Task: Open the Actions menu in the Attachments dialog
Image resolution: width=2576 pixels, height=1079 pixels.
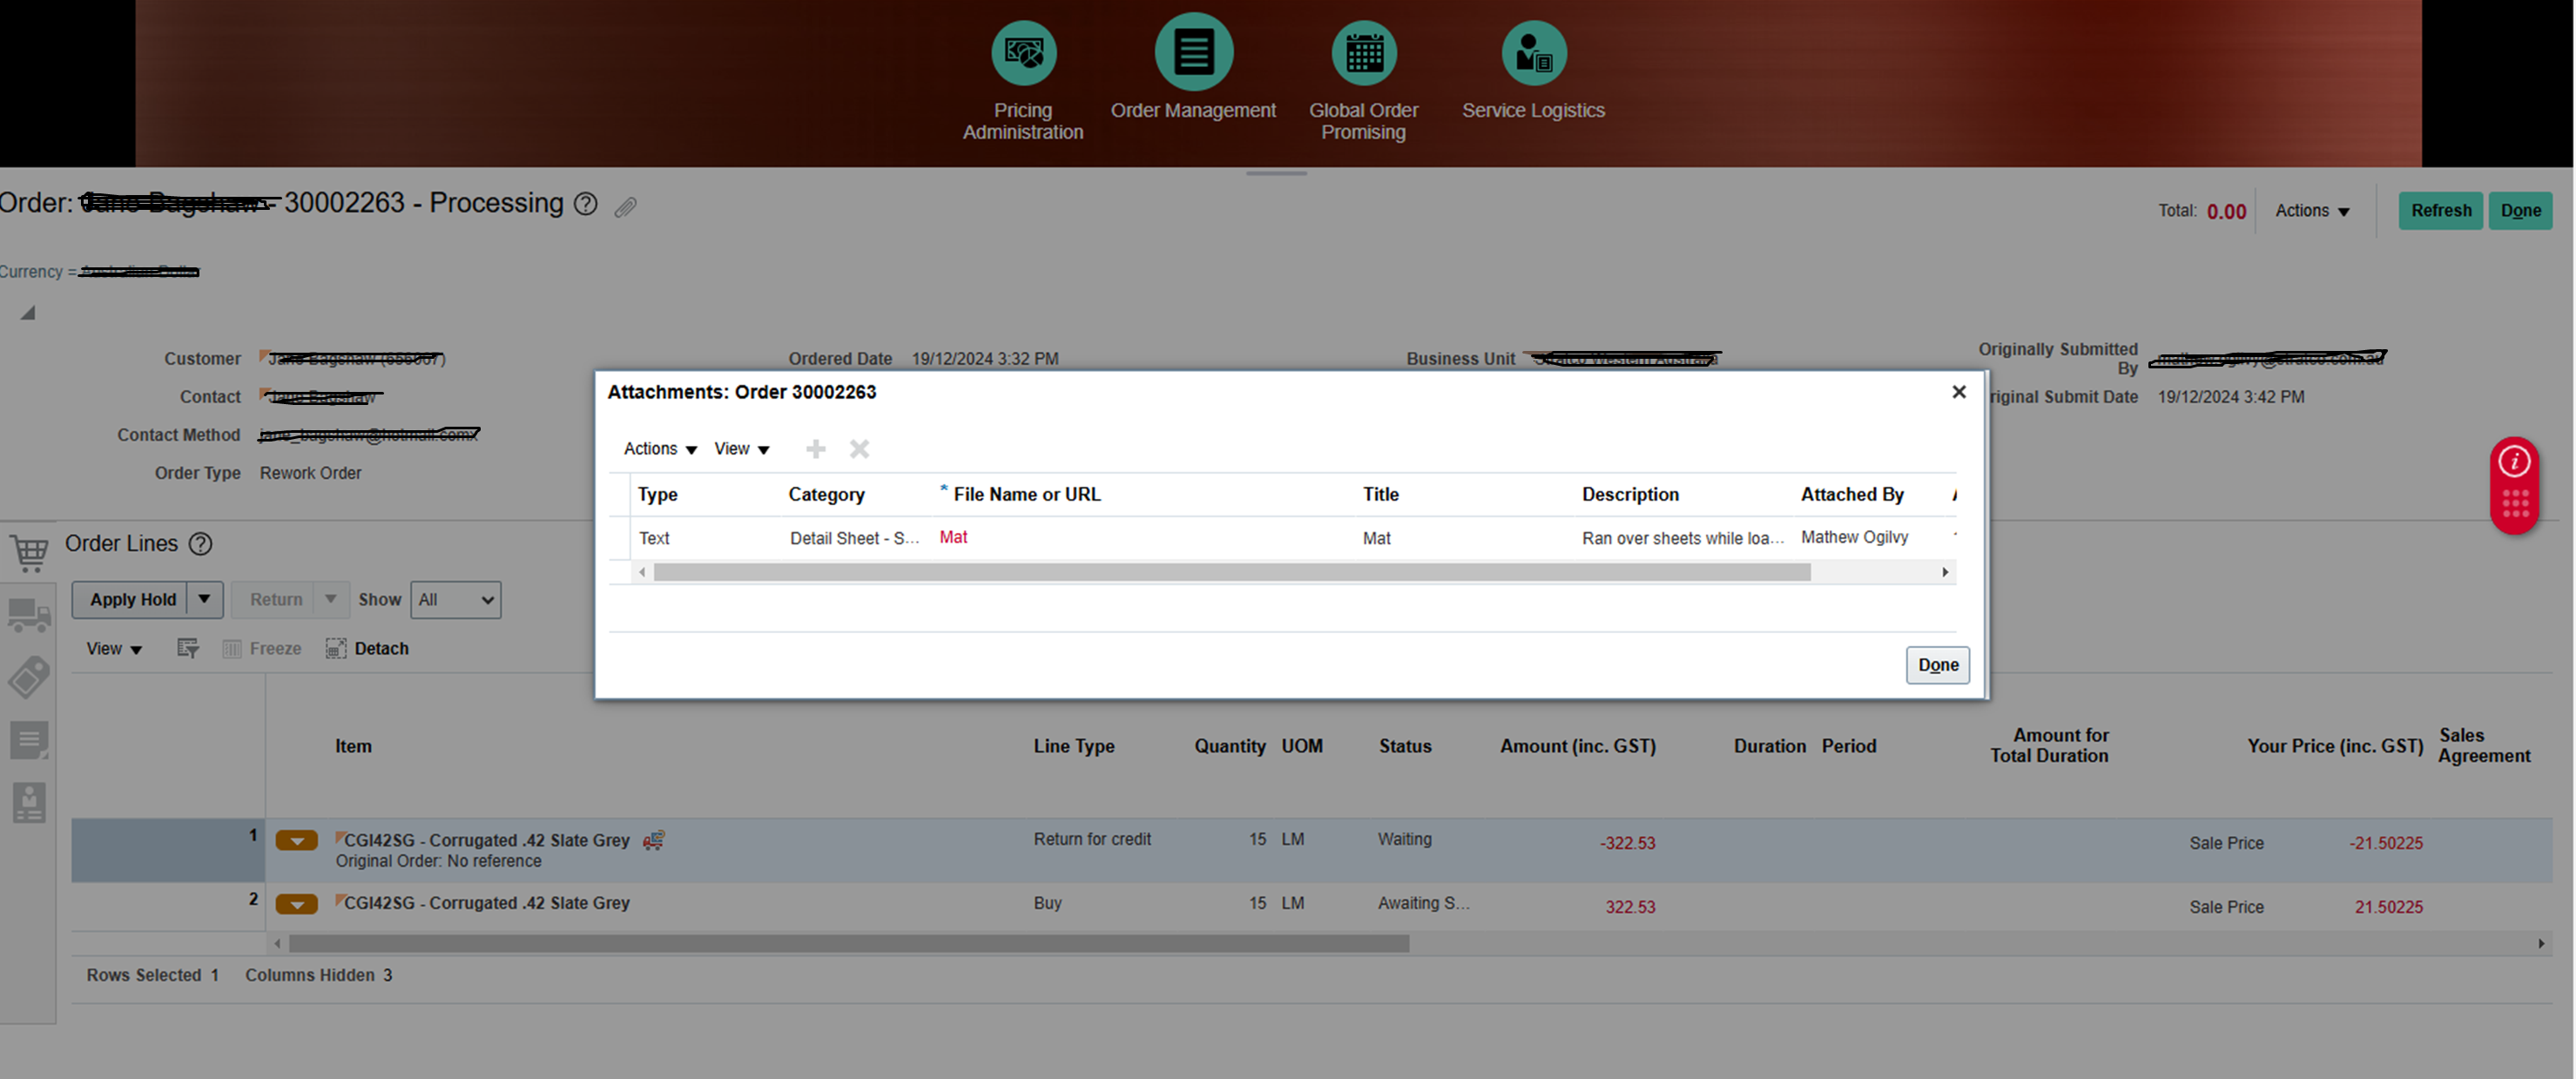Action: 658,448
